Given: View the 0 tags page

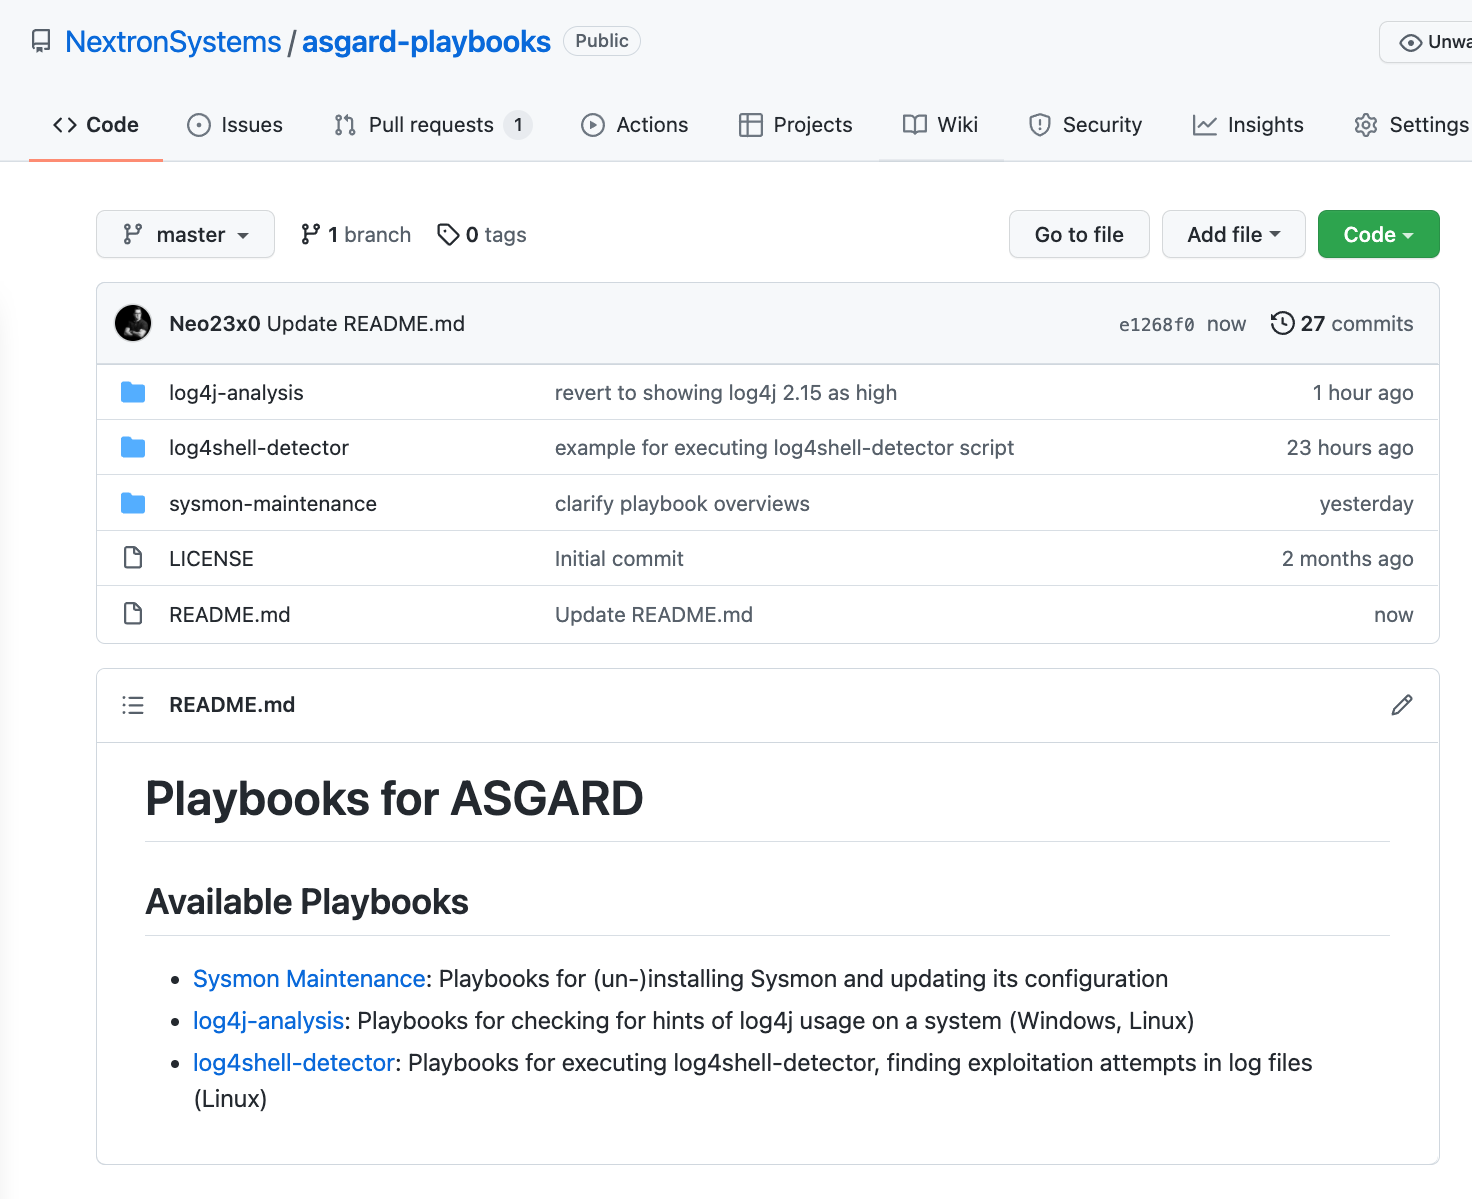Looking at the screenshot, I should [482, 234].
